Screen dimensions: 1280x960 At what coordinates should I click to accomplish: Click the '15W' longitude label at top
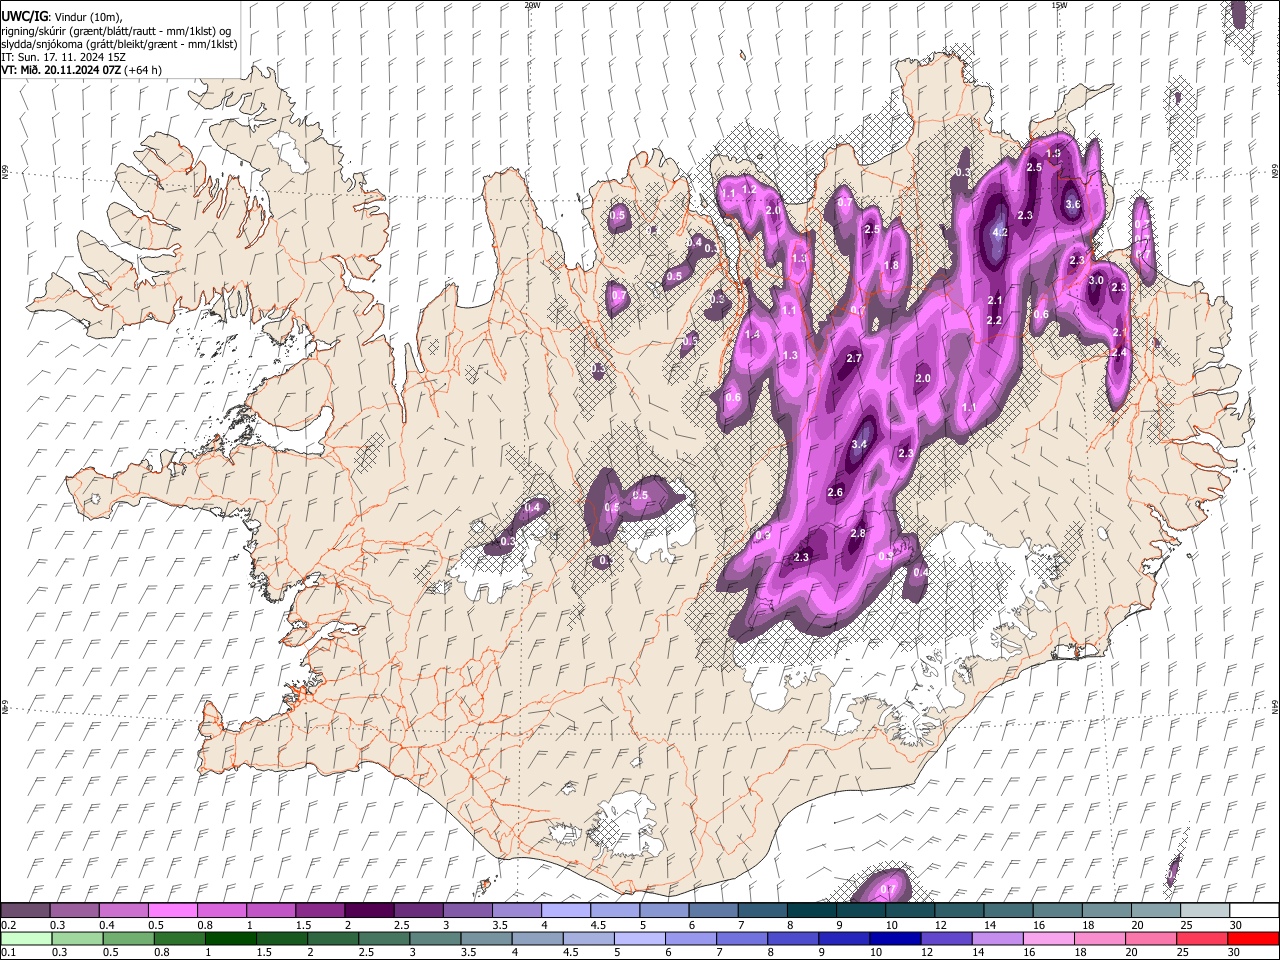pyautogui.click(x=1059, y=5)
